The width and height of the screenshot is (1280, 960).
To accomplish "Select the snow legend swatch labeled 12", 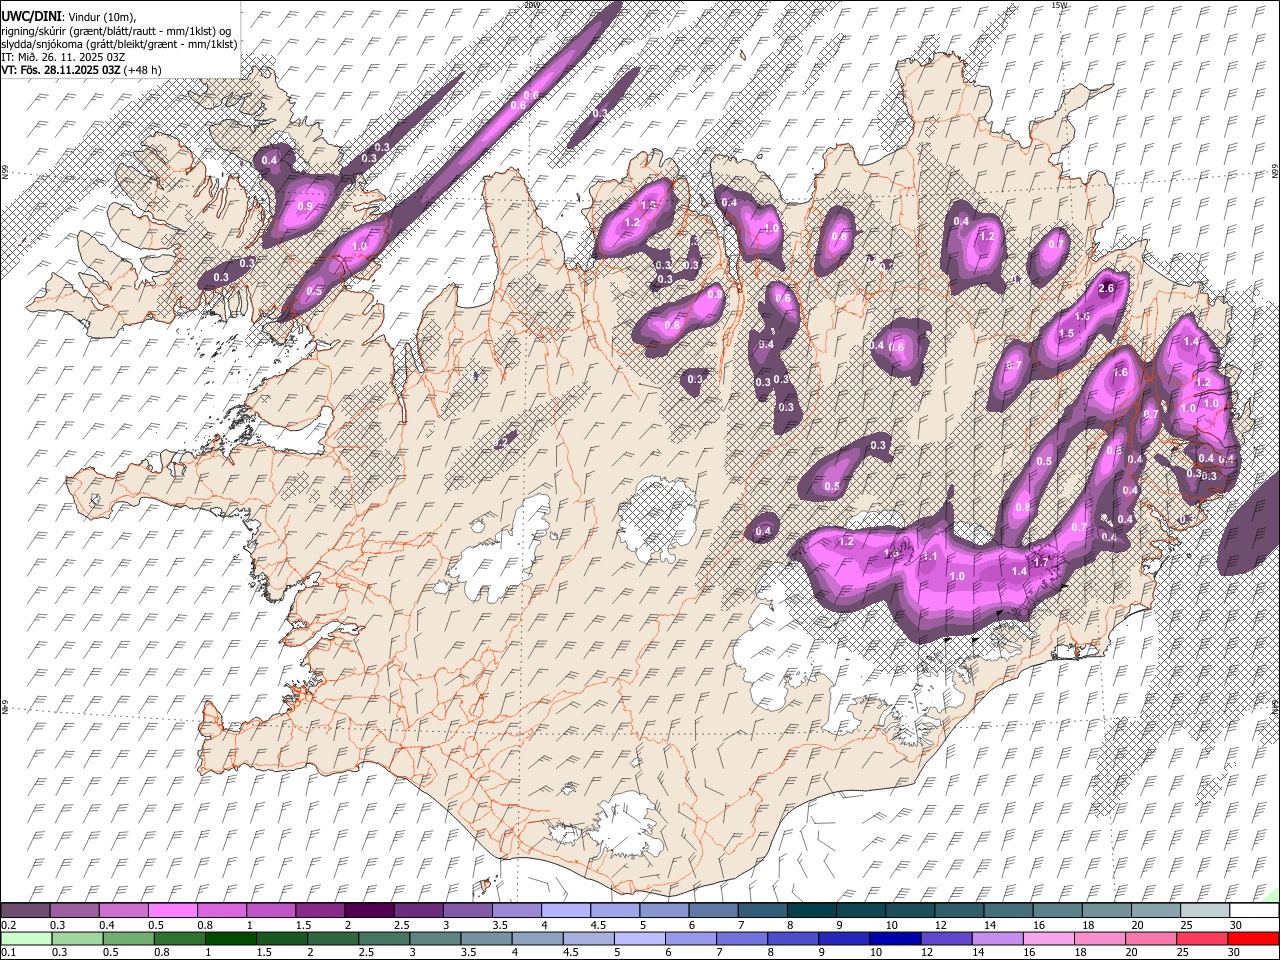I will coord(959,910).
